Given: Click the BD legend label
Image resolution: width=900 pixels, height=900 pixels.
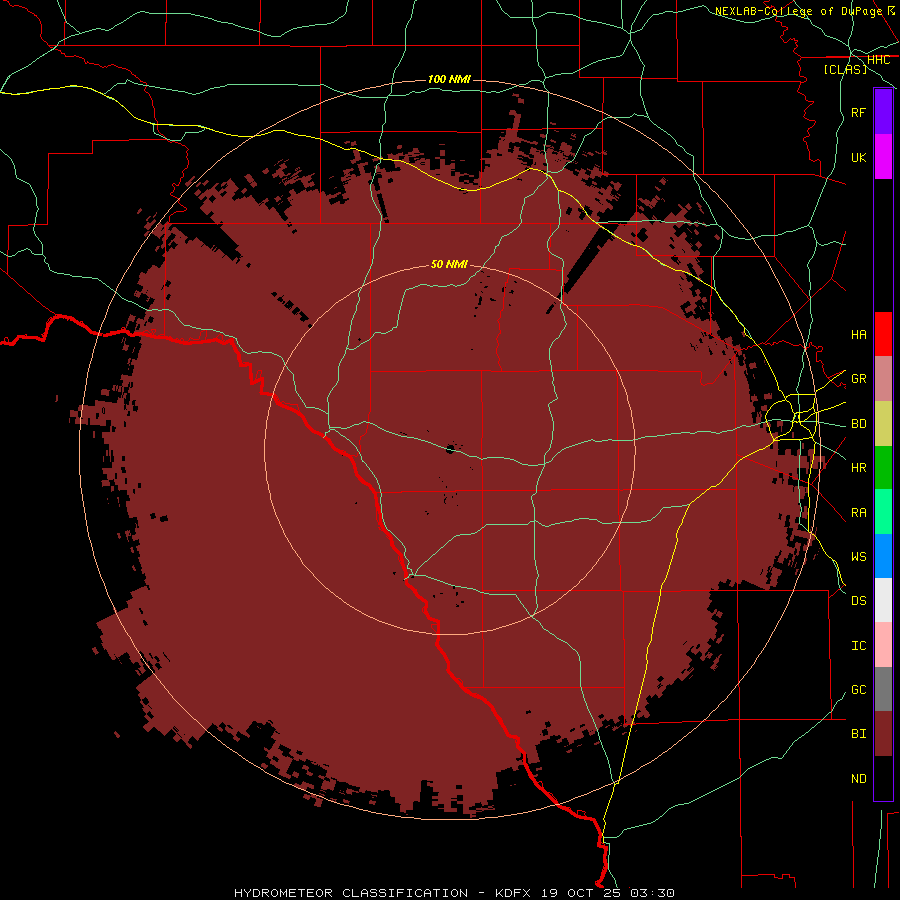Looking at the screenshot, I should [x=858, y=424].
